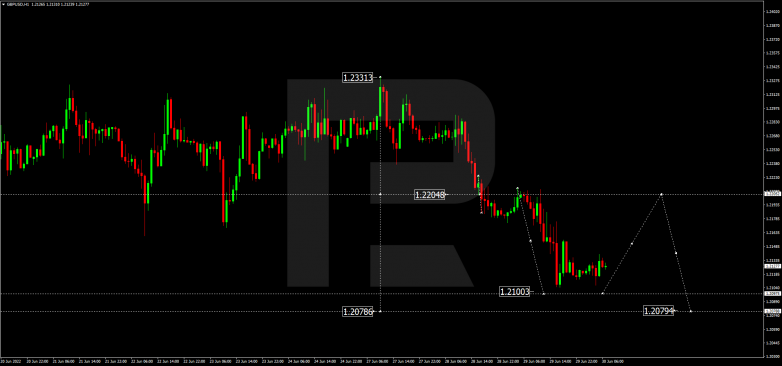Click the 20 Jun 2022 date label
Screen dimensions: 782x366
(9, 361)
